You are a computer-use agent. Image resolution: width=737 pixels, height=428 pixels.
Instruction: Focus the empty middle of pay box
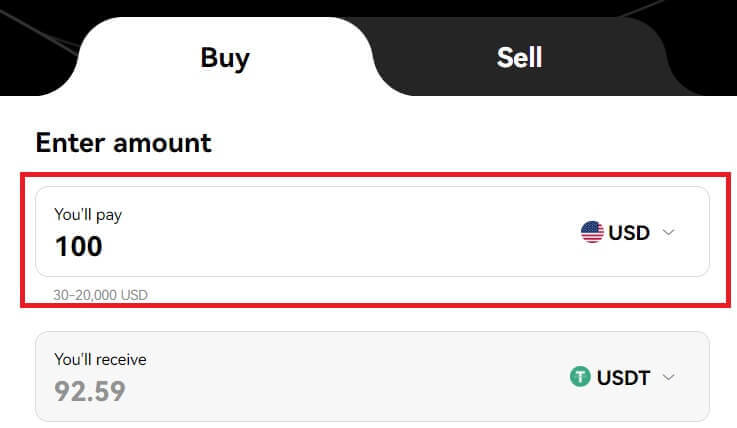pos(340,232)
